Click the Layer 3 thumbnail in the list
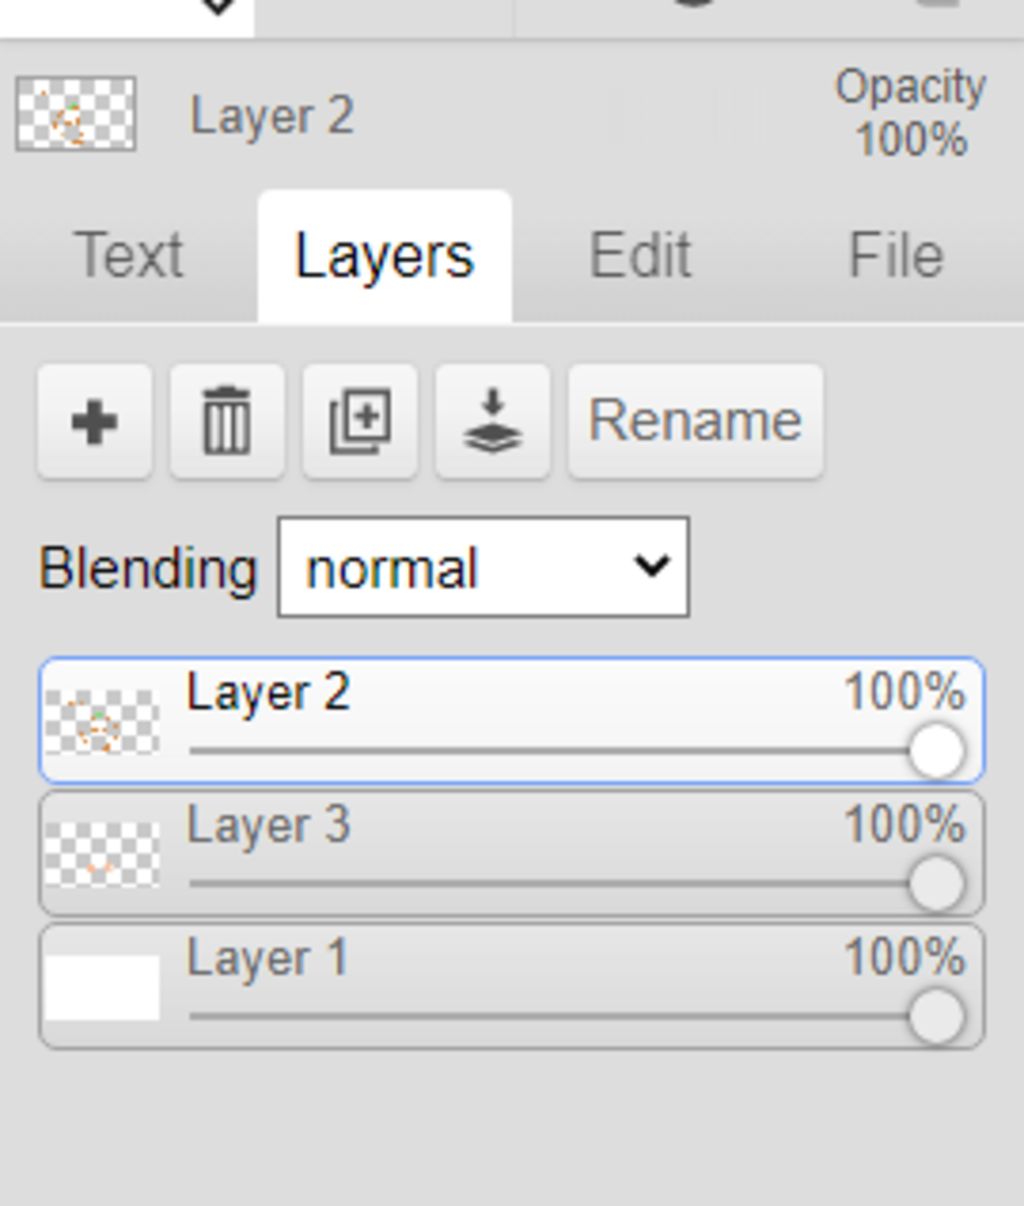The image size is (1024, 1206). point(102,855)
